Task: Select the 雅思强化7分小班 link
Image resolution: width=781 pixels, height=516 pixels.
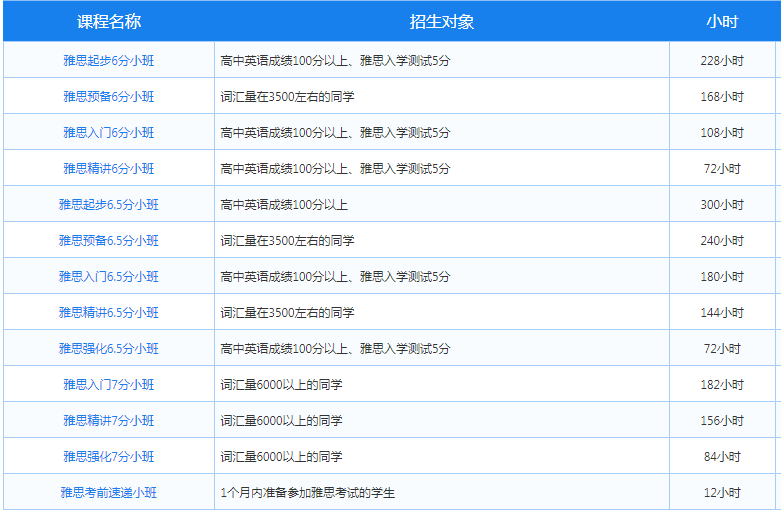Action: coord(108,457)
